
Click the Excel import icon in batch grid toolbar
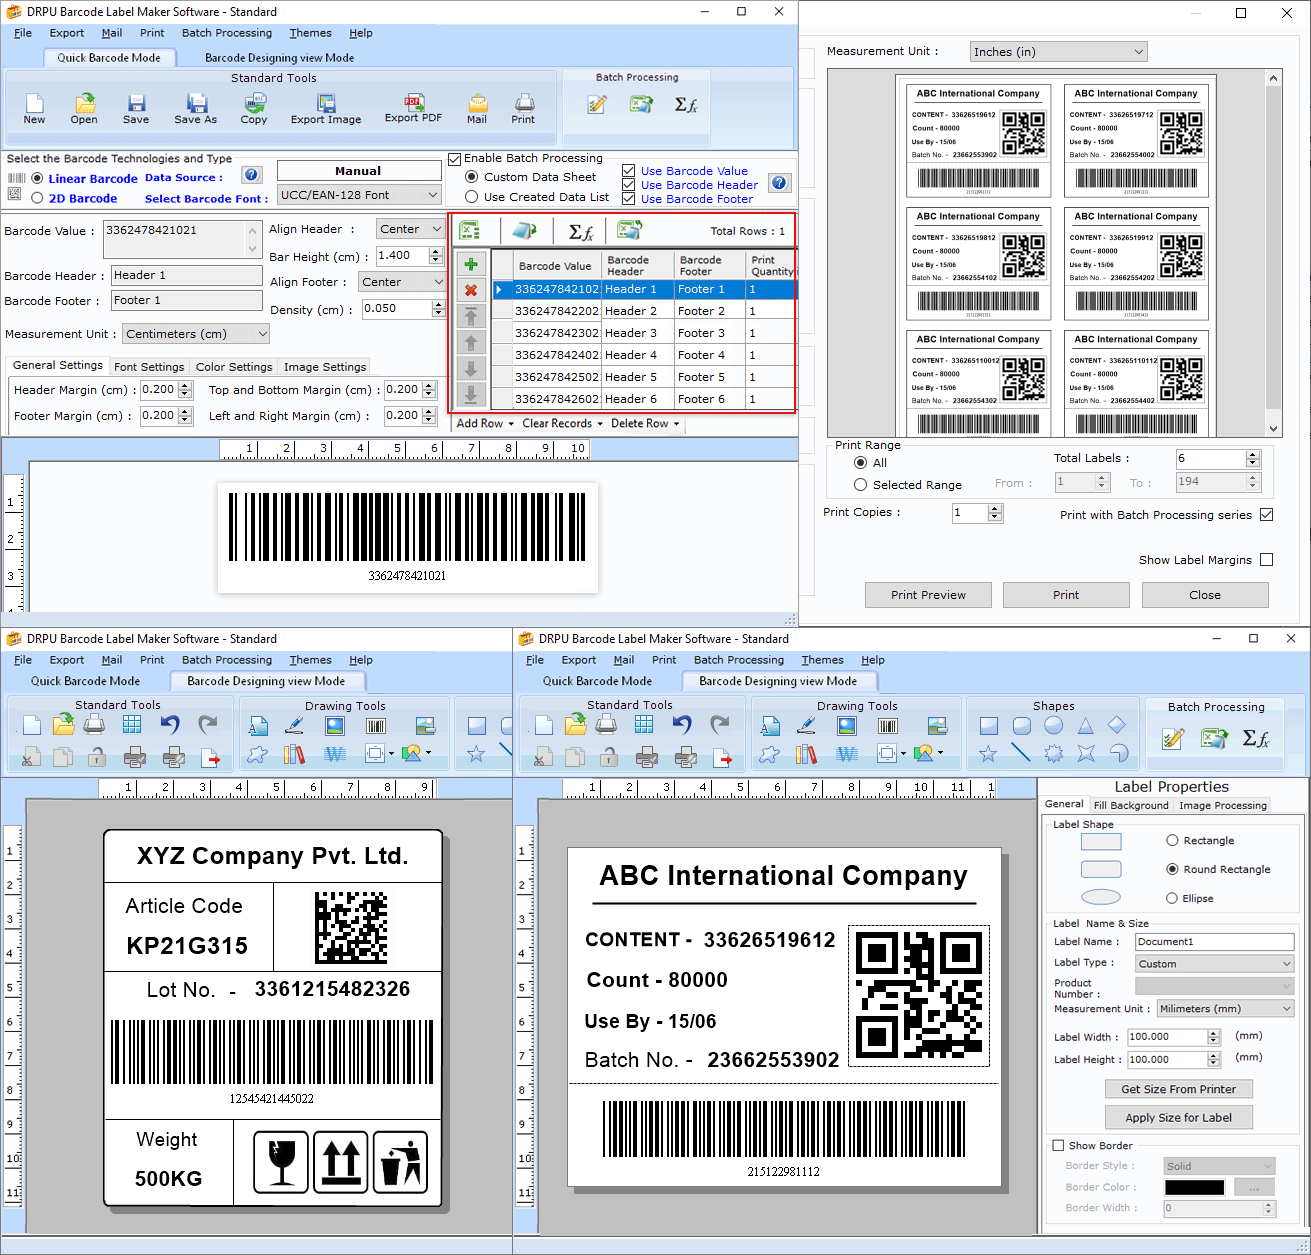[470, 231]
